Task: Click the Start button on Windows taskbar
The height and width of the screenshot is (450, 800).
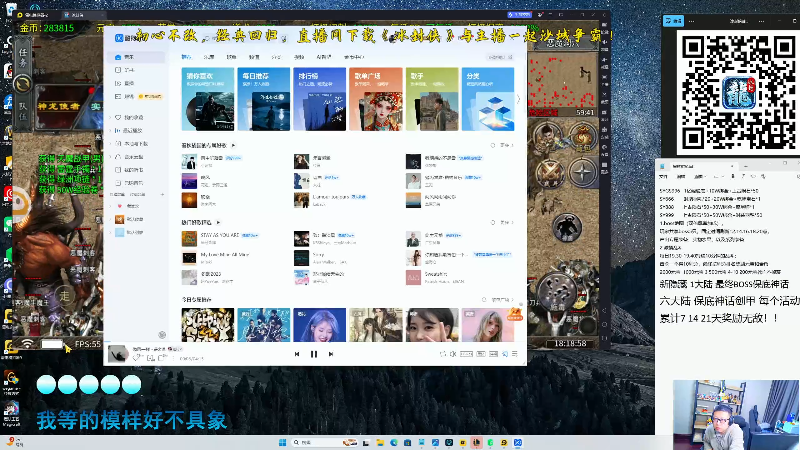Action: [282, 442]
